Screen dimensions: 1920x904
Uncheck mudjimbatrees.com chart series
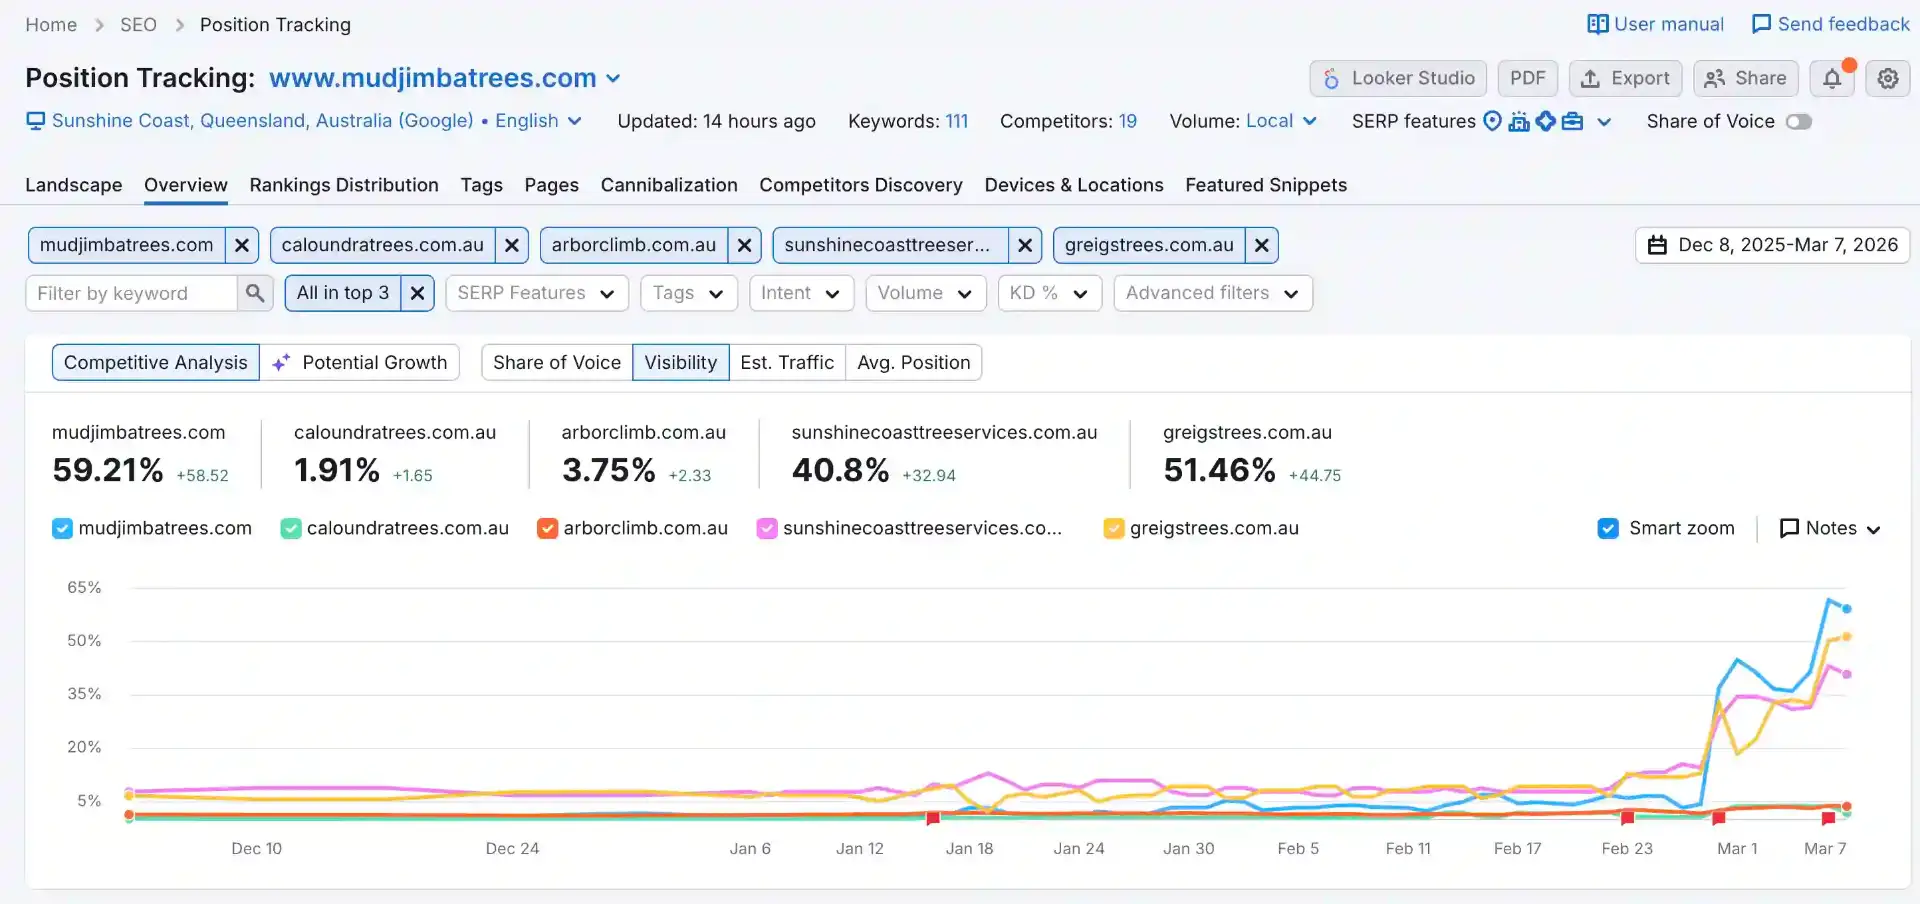[x=62, y=528]
